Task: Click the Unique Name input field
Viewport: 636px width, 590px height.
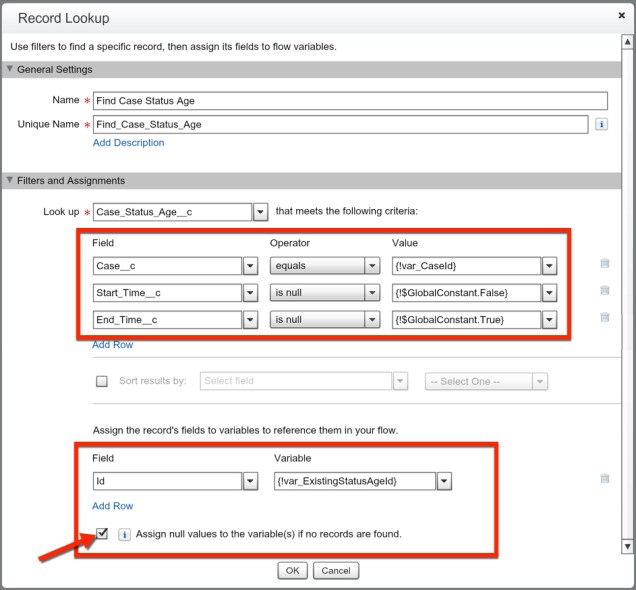Action: pyautogui.click(x=340, y=124)
